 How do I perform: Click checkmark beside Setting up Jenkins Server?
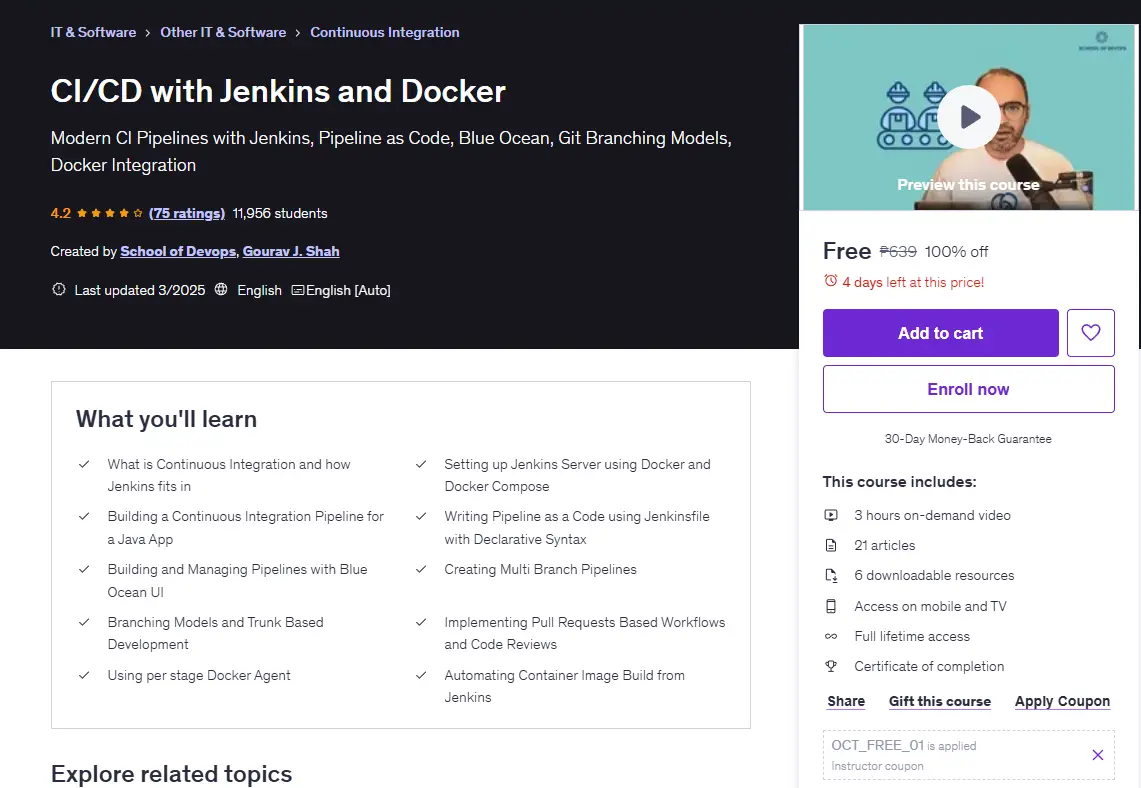[421, 464]
